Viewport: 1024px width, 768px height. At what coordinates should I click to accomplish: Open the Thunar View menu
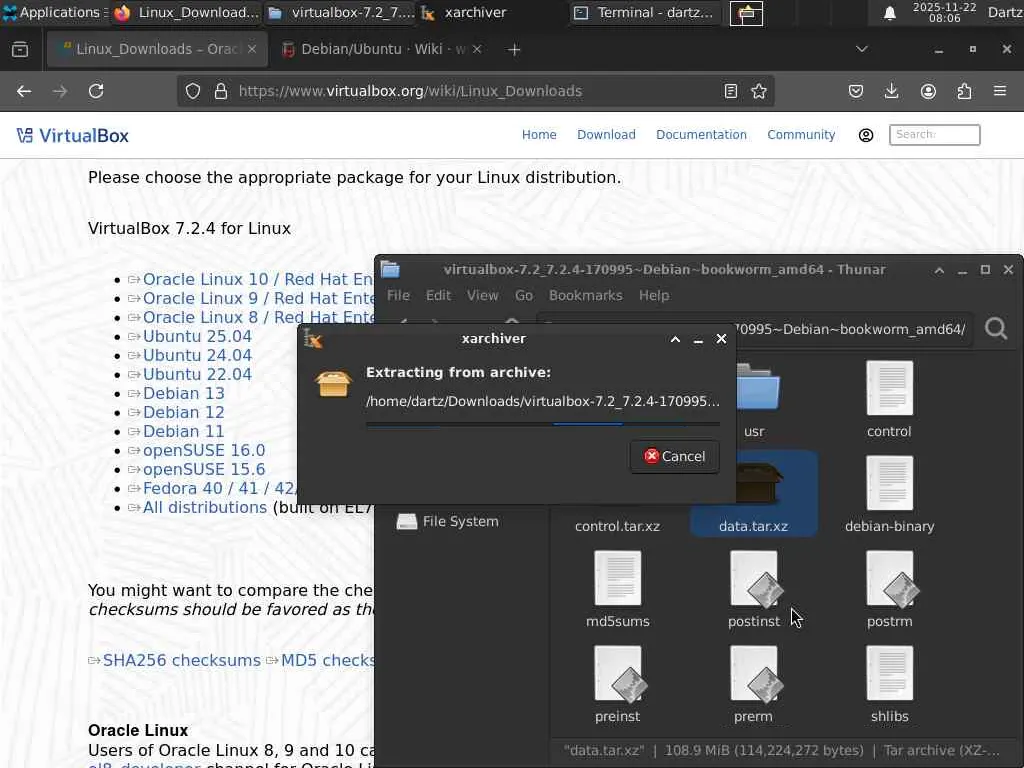[483, 295]
